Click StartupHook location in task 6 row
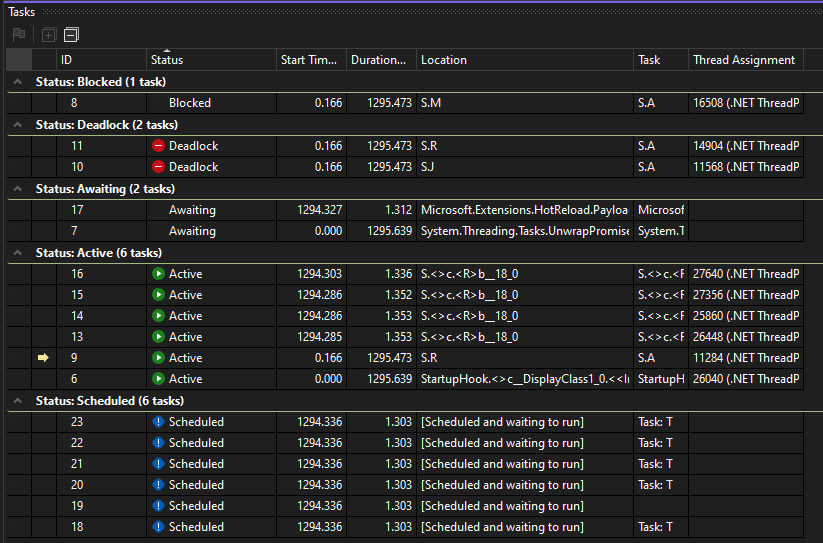The image size is (823, 543). [x=525, y=379]
